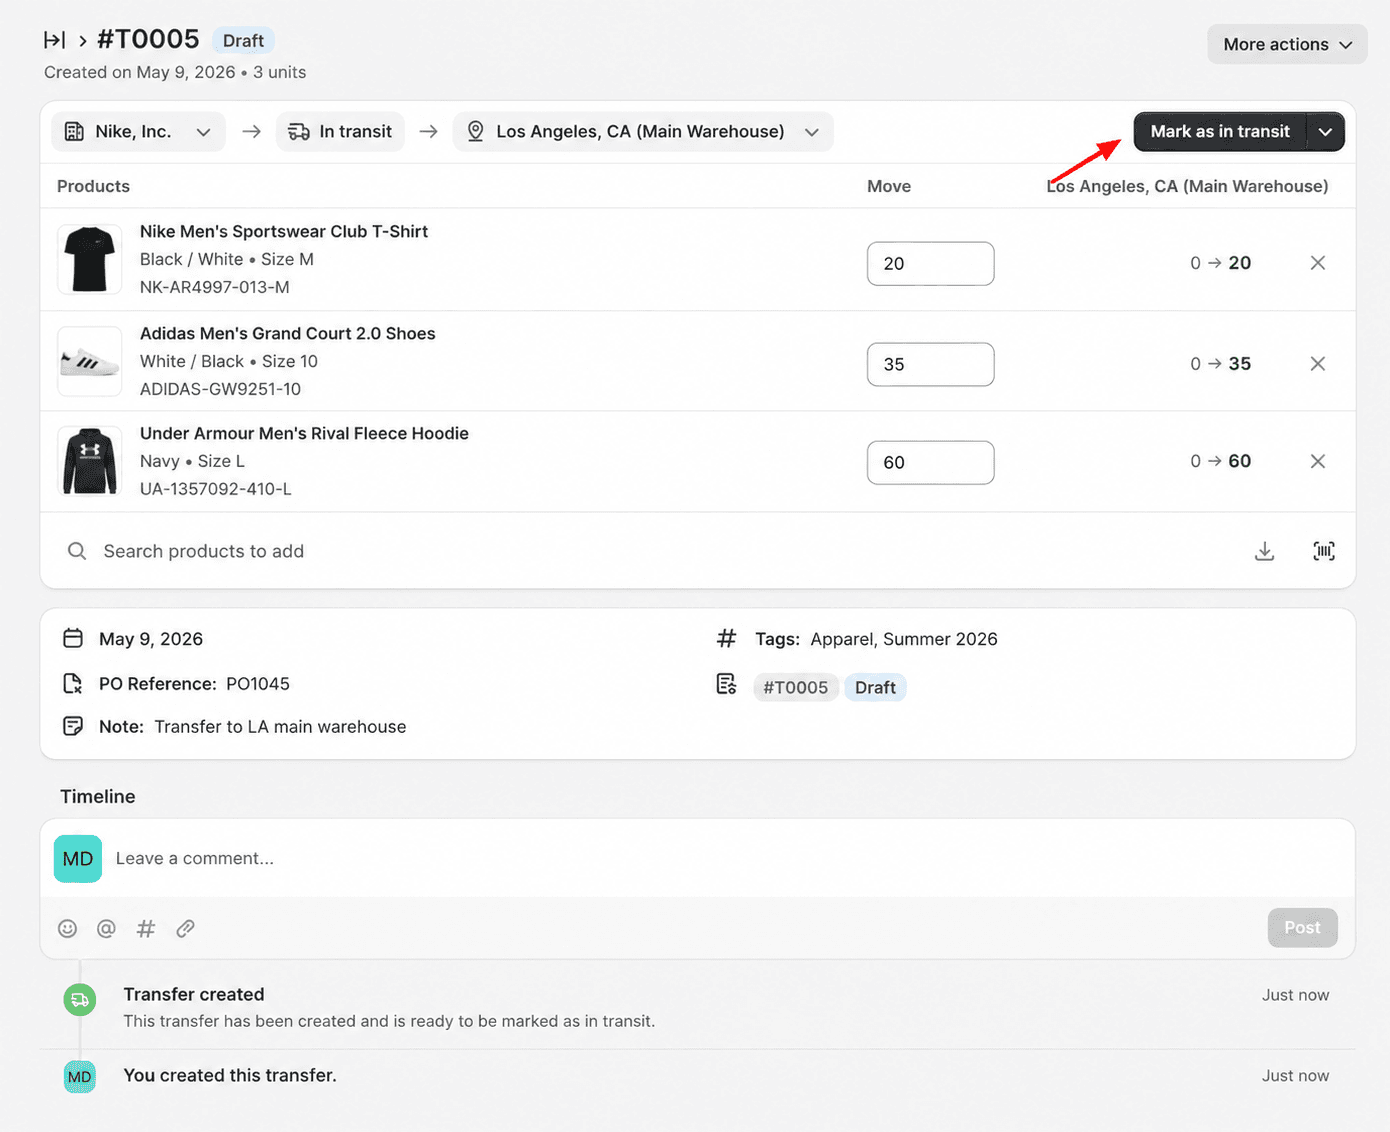This screenshot has width=1390, height=1132.
Task: Click the '0 → 20' inventory change value
Action: (1221, 263)
